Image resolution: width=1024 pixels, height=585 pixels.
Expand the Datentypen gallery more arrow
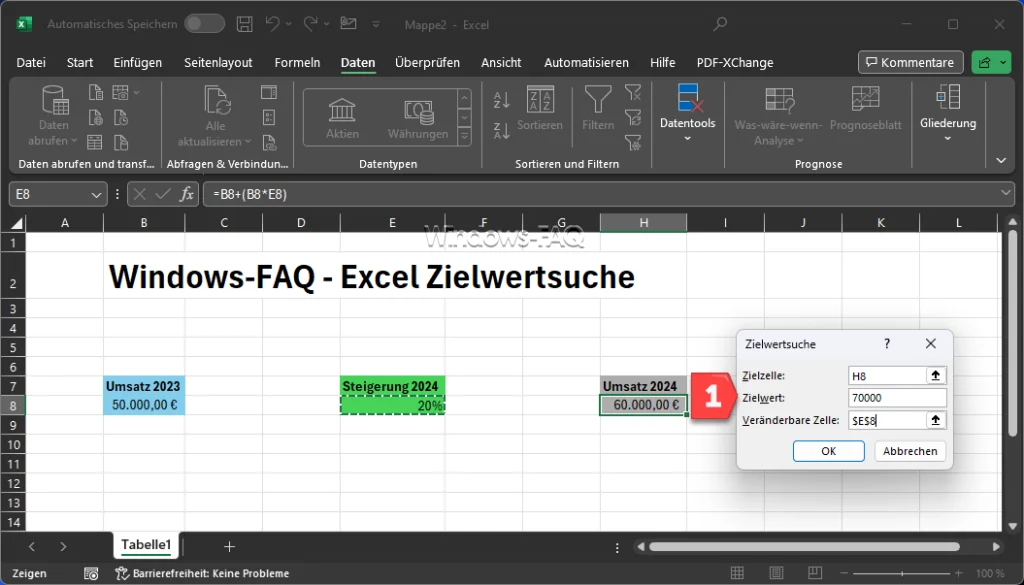[x=464, y=136]
